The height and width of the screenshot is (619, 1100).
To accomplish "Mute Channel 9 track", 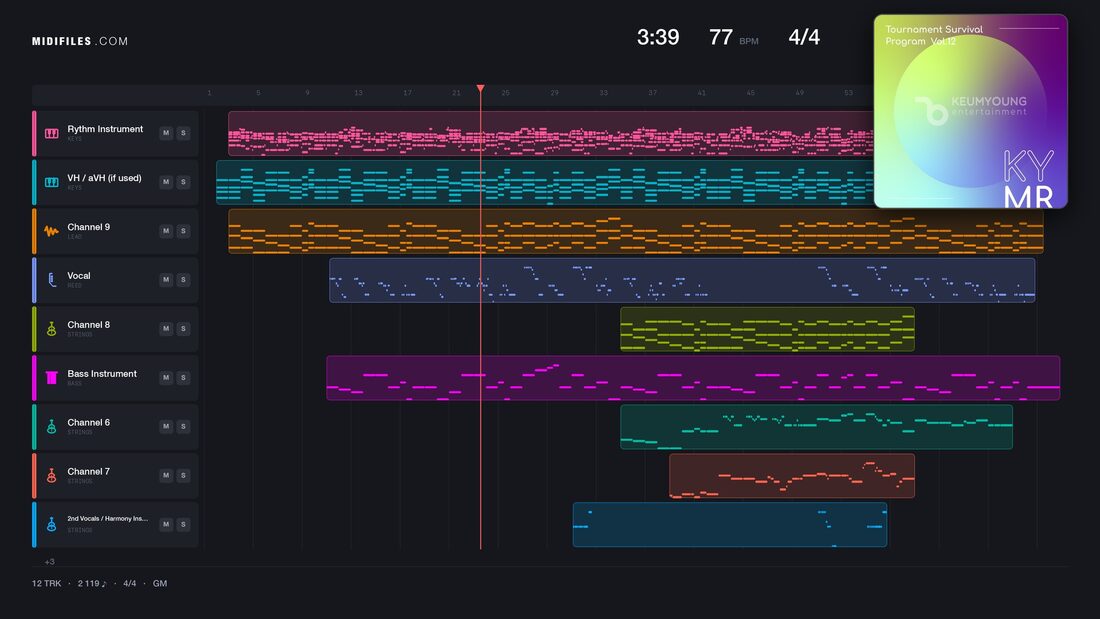I will pos(166,231).
